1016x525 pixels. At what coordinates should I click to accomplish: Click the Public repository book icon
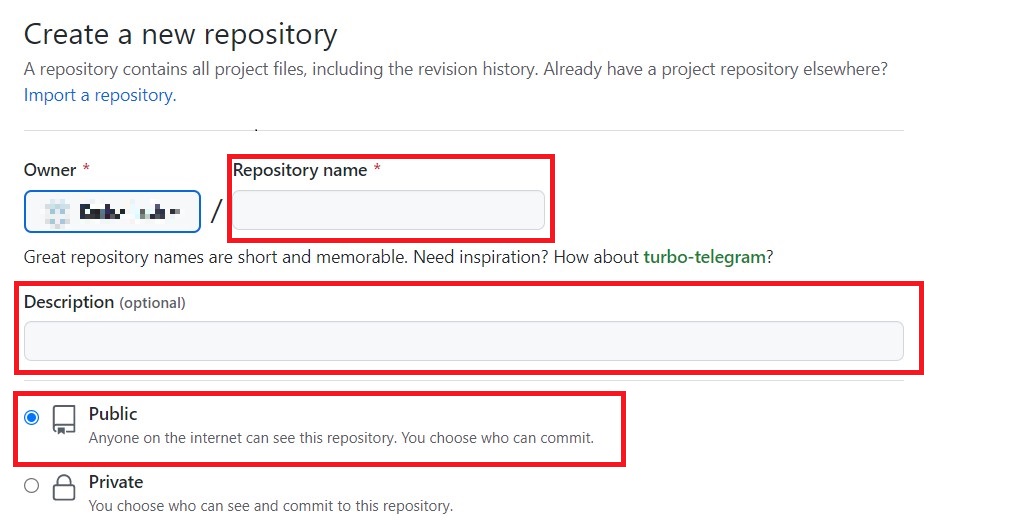(64, 420)
